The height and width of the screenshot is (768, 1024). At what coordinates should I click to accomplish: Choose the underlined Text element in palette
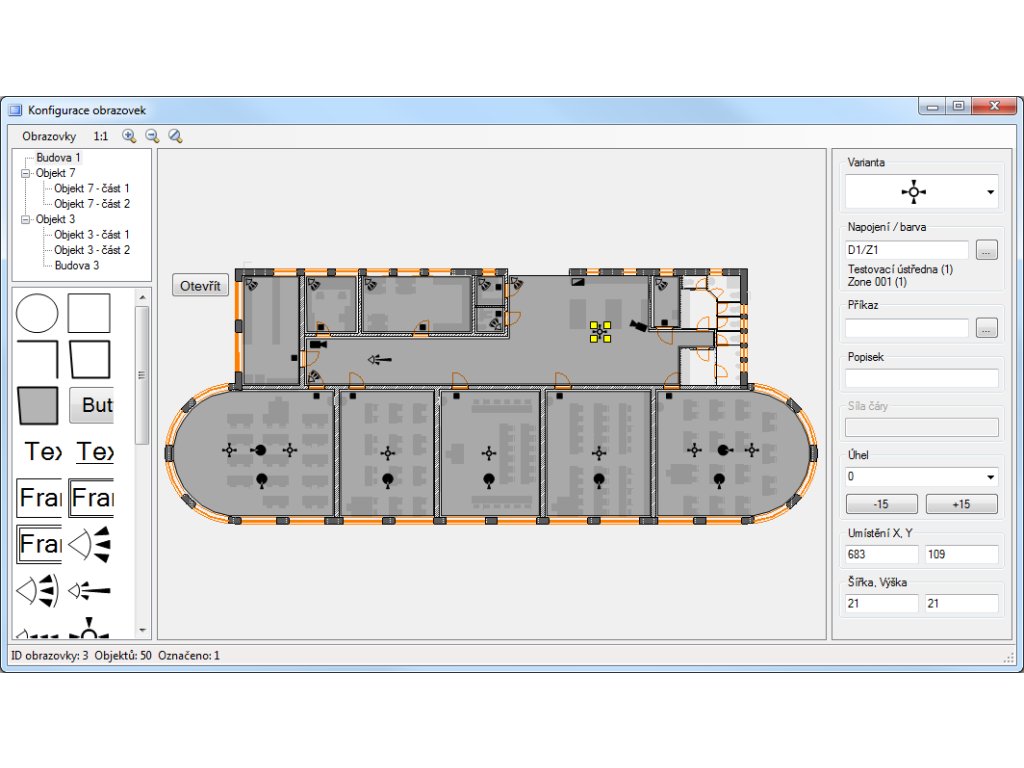[x=95, y=452]
